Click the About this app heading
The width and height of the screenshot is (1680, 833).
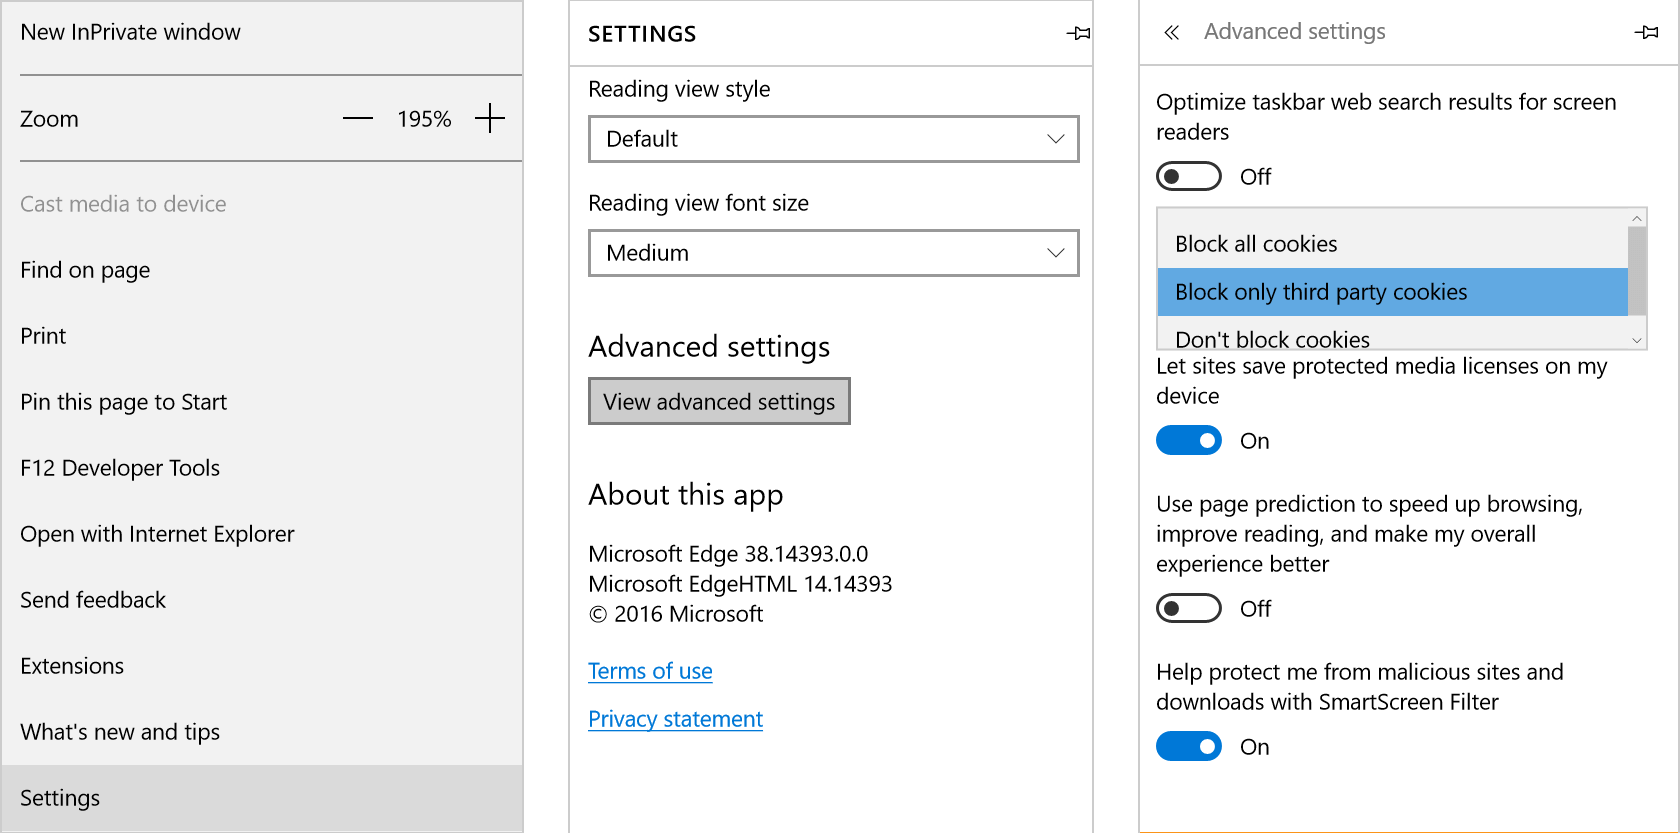click(686, 495)
